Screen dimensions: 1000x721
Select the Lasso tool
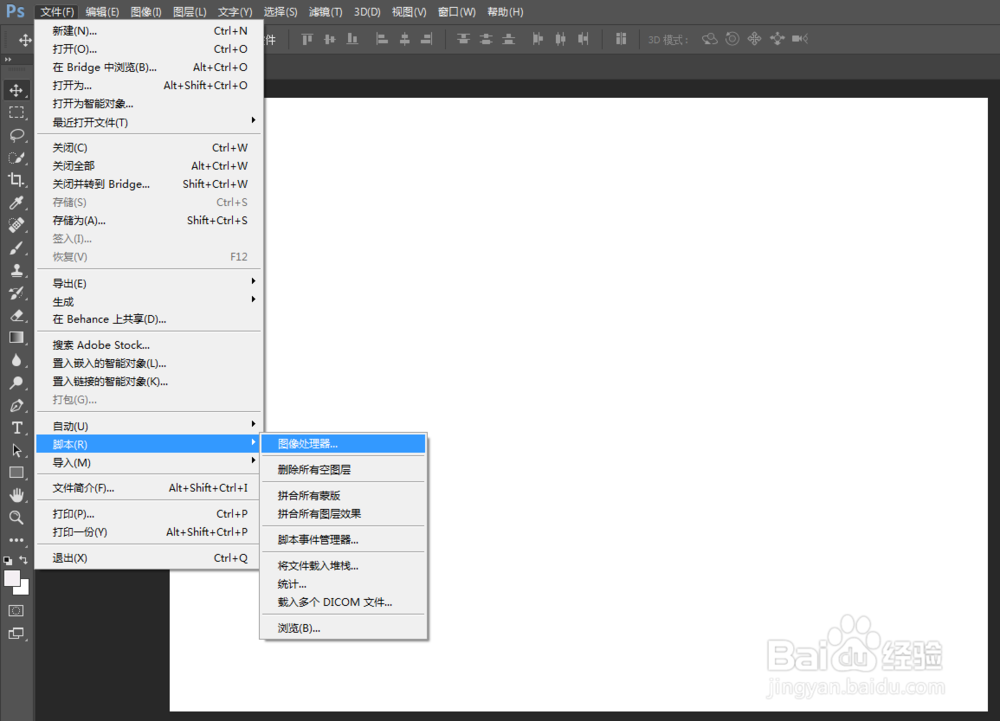(17, 135)
